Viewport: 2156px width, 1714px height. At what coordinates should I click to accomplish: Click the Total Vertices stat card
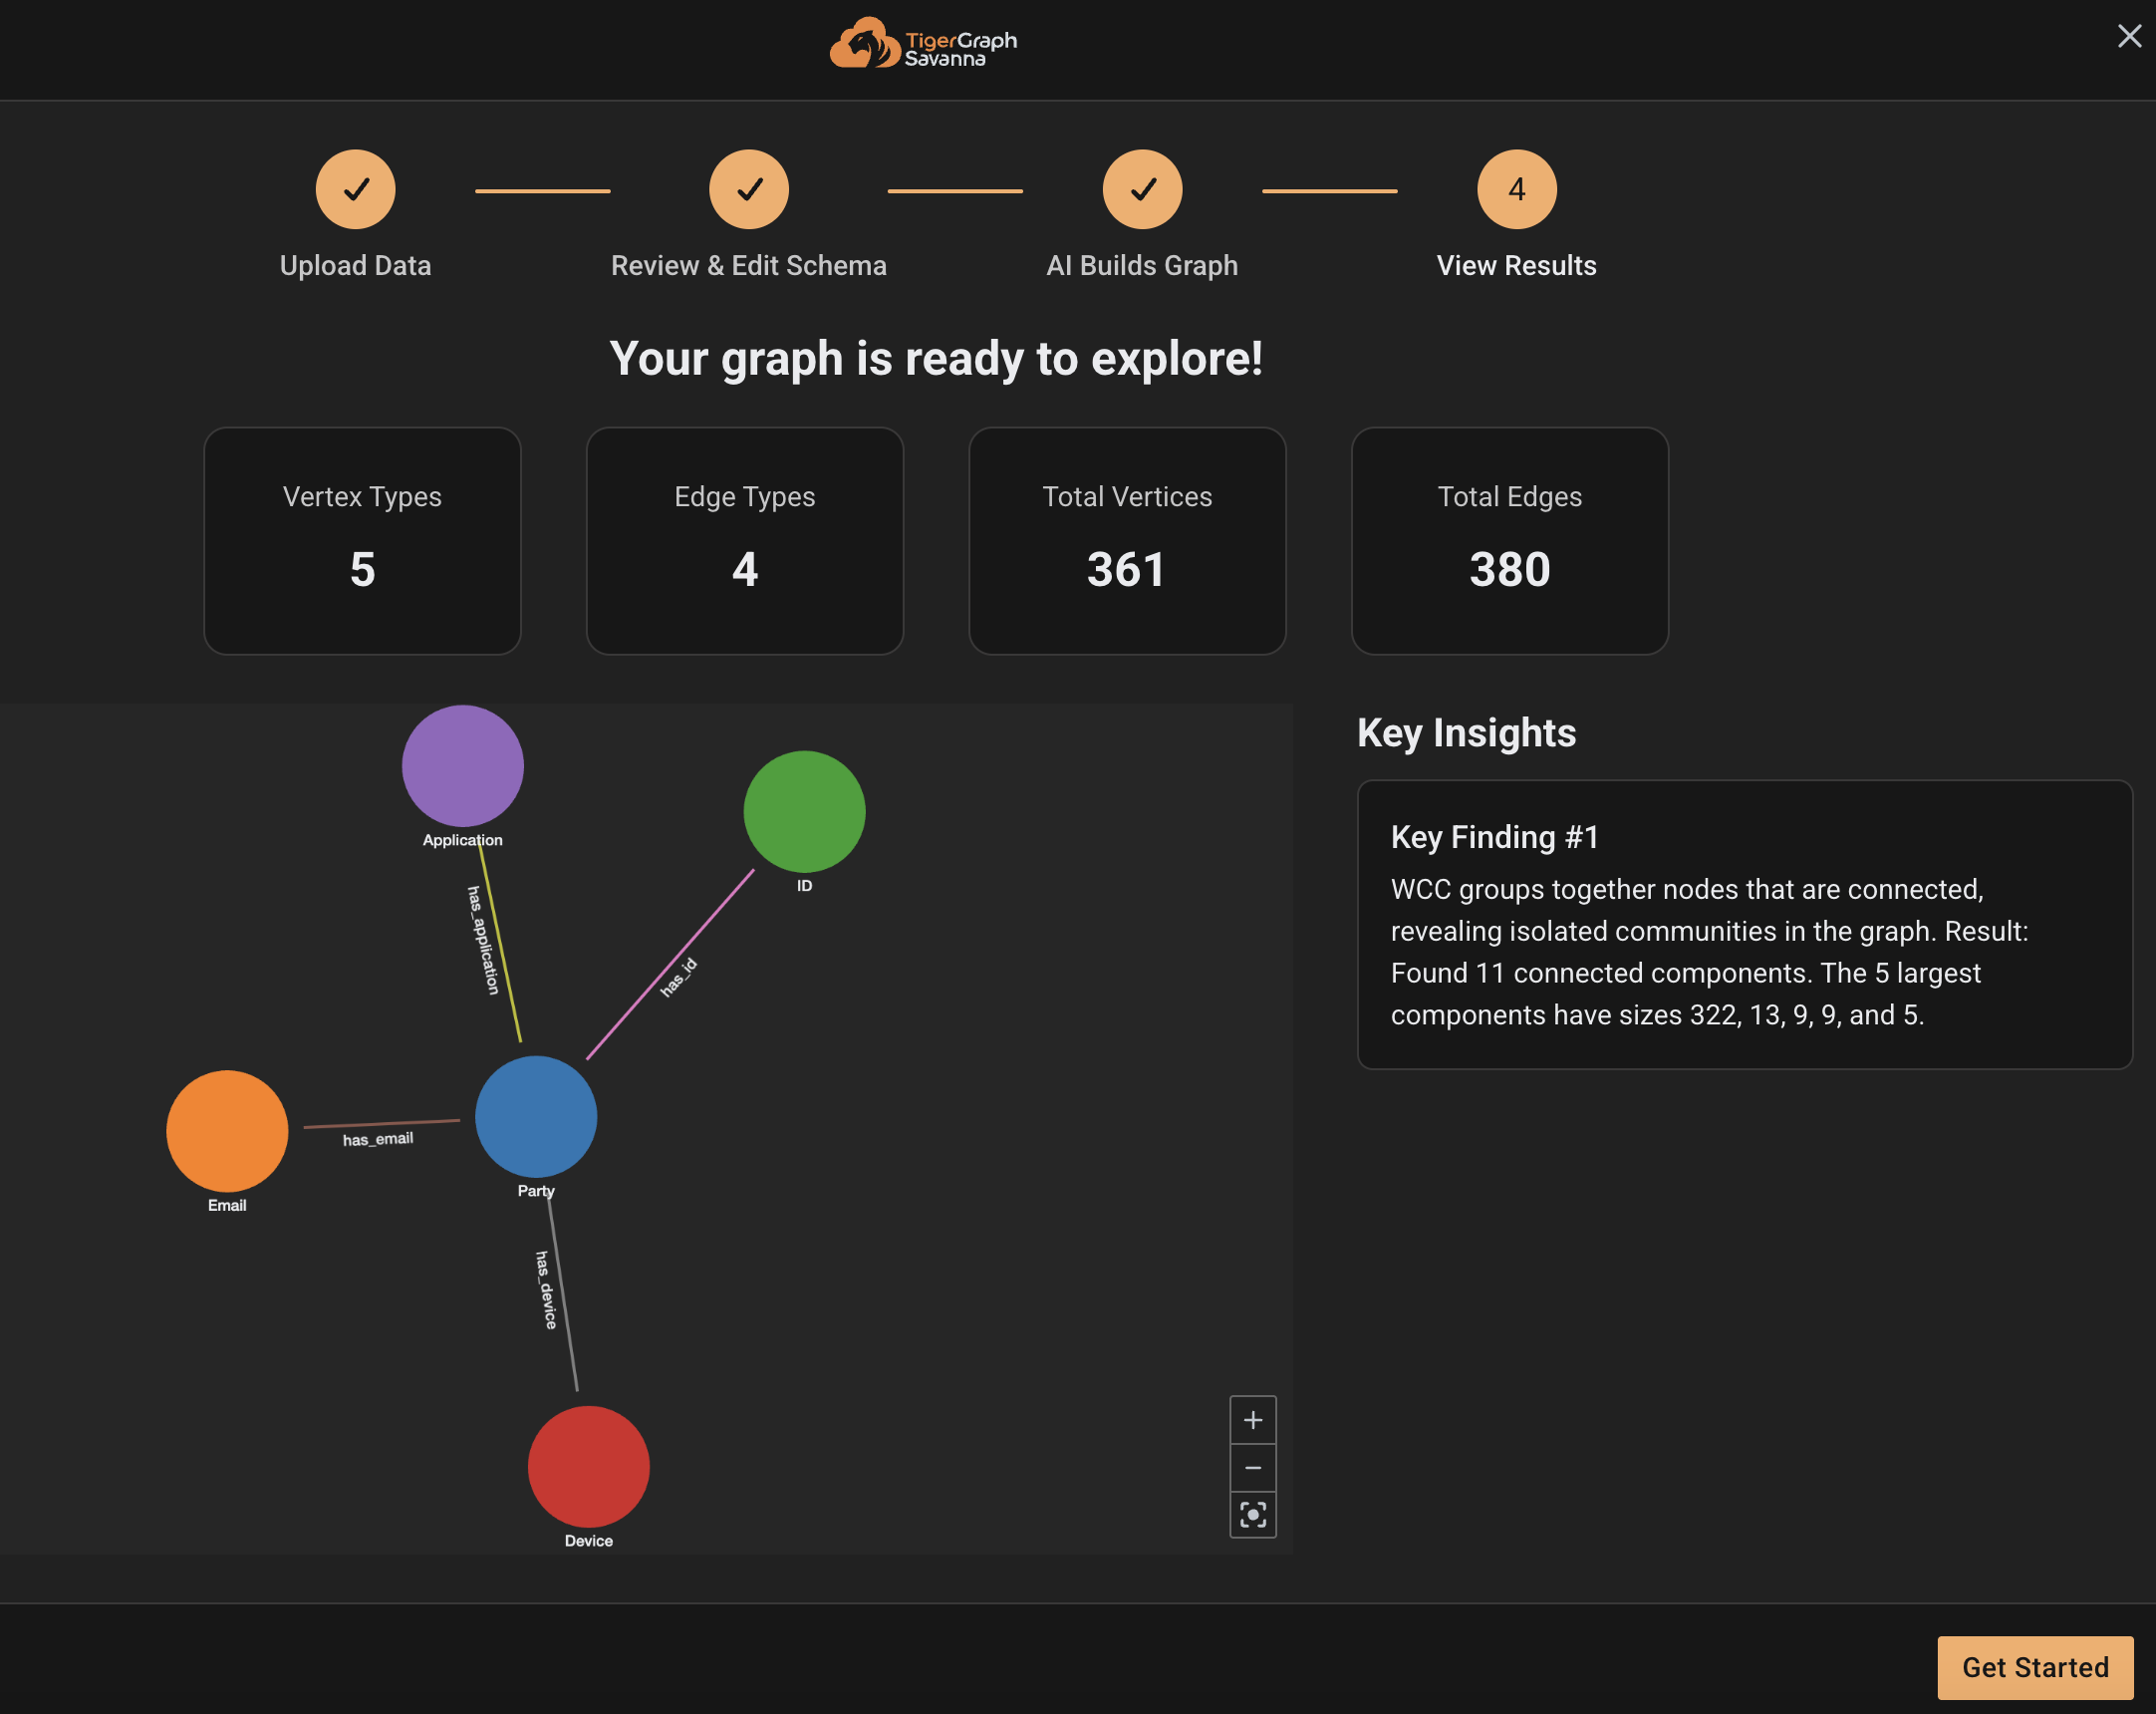pyautogui.click(x=1127, y=541)
